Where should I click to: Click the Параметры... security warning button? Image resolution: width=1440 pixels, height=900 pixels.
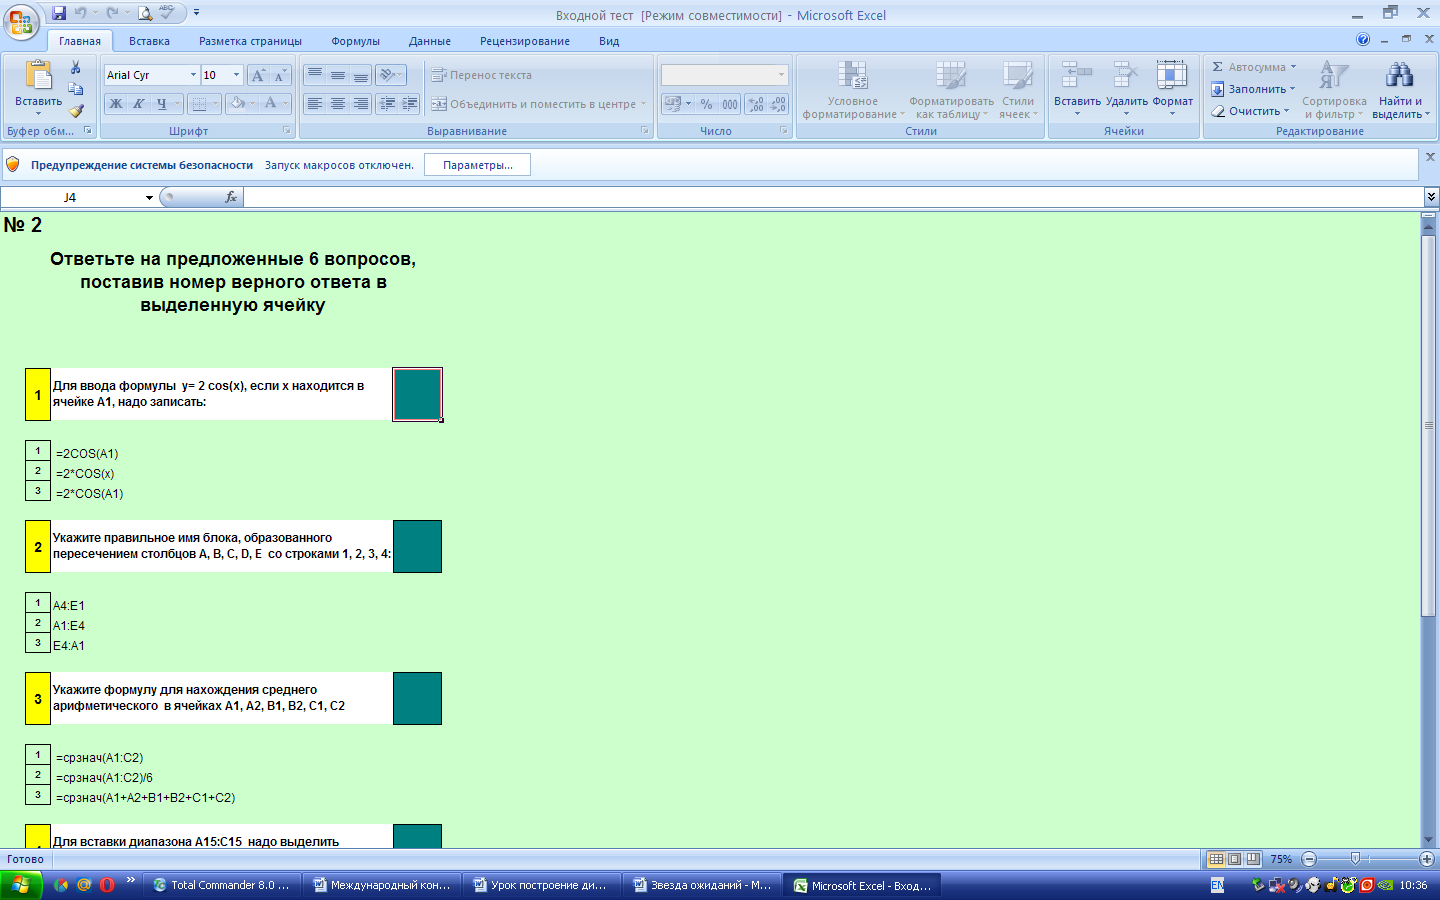pyautogui.click(x=477, y=165)
